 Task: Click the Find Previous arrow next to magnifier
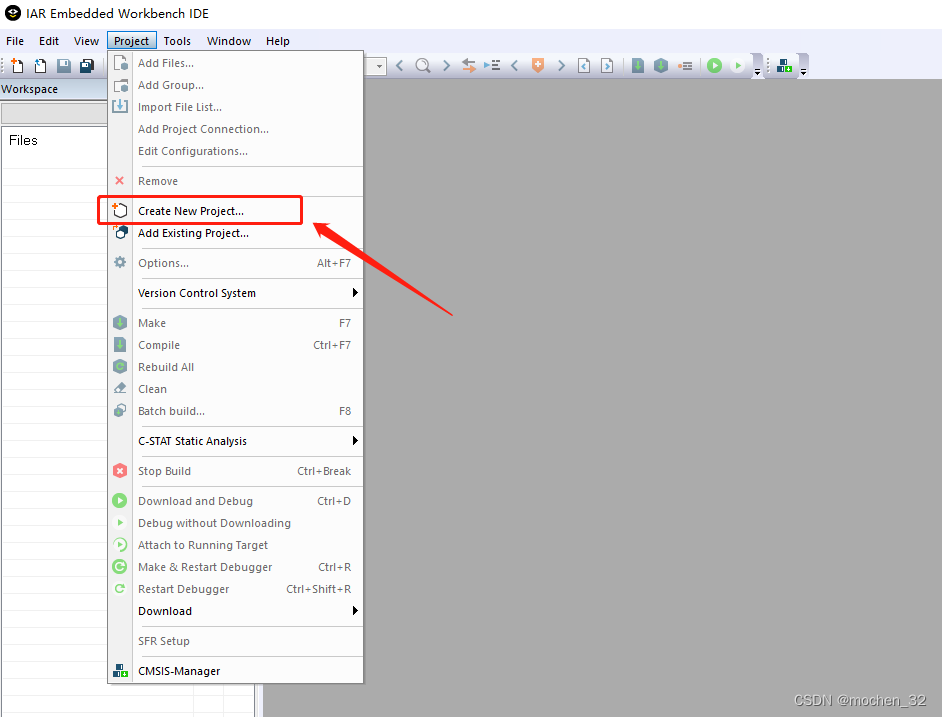(x=400, y=66)
